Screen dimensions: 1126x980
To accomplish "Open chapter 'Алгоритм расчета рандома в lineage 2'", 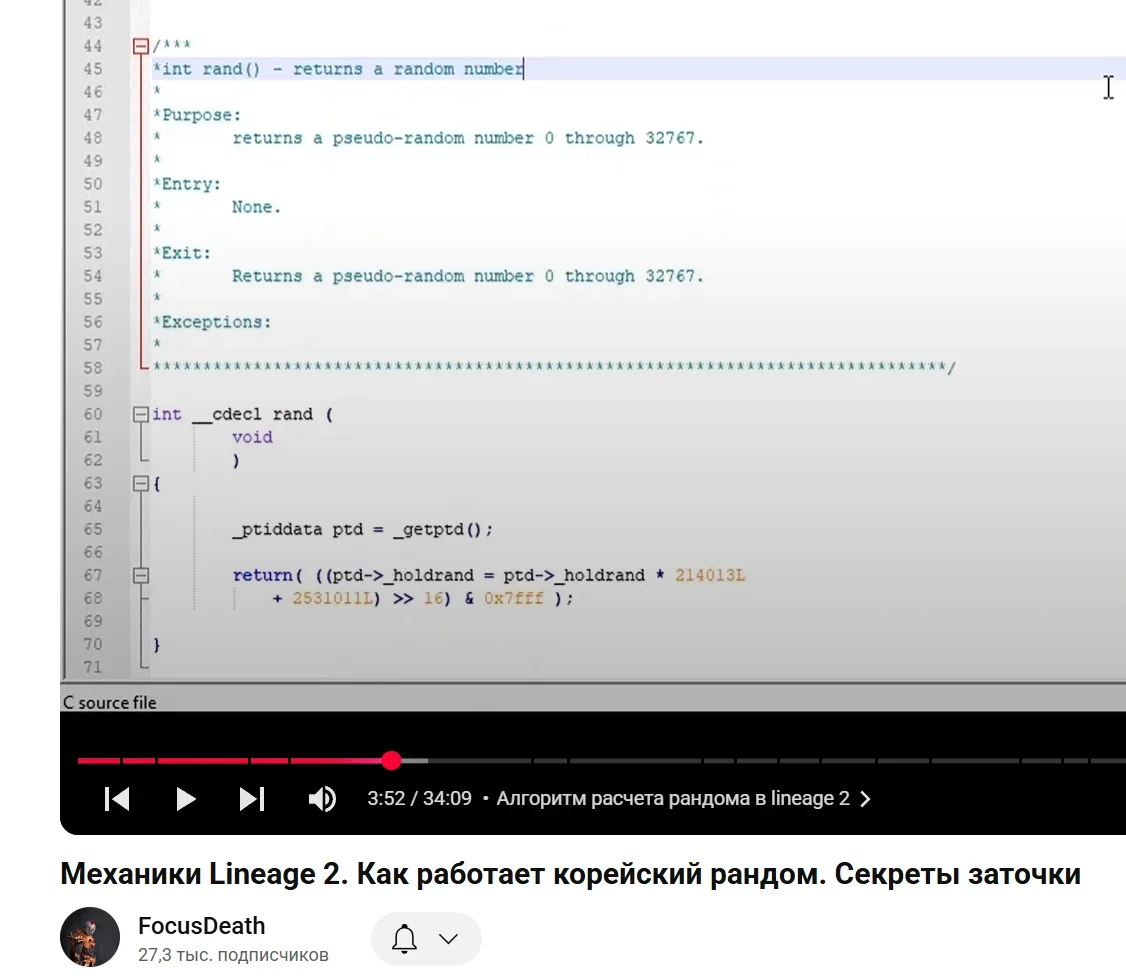I will pos(684,798).
